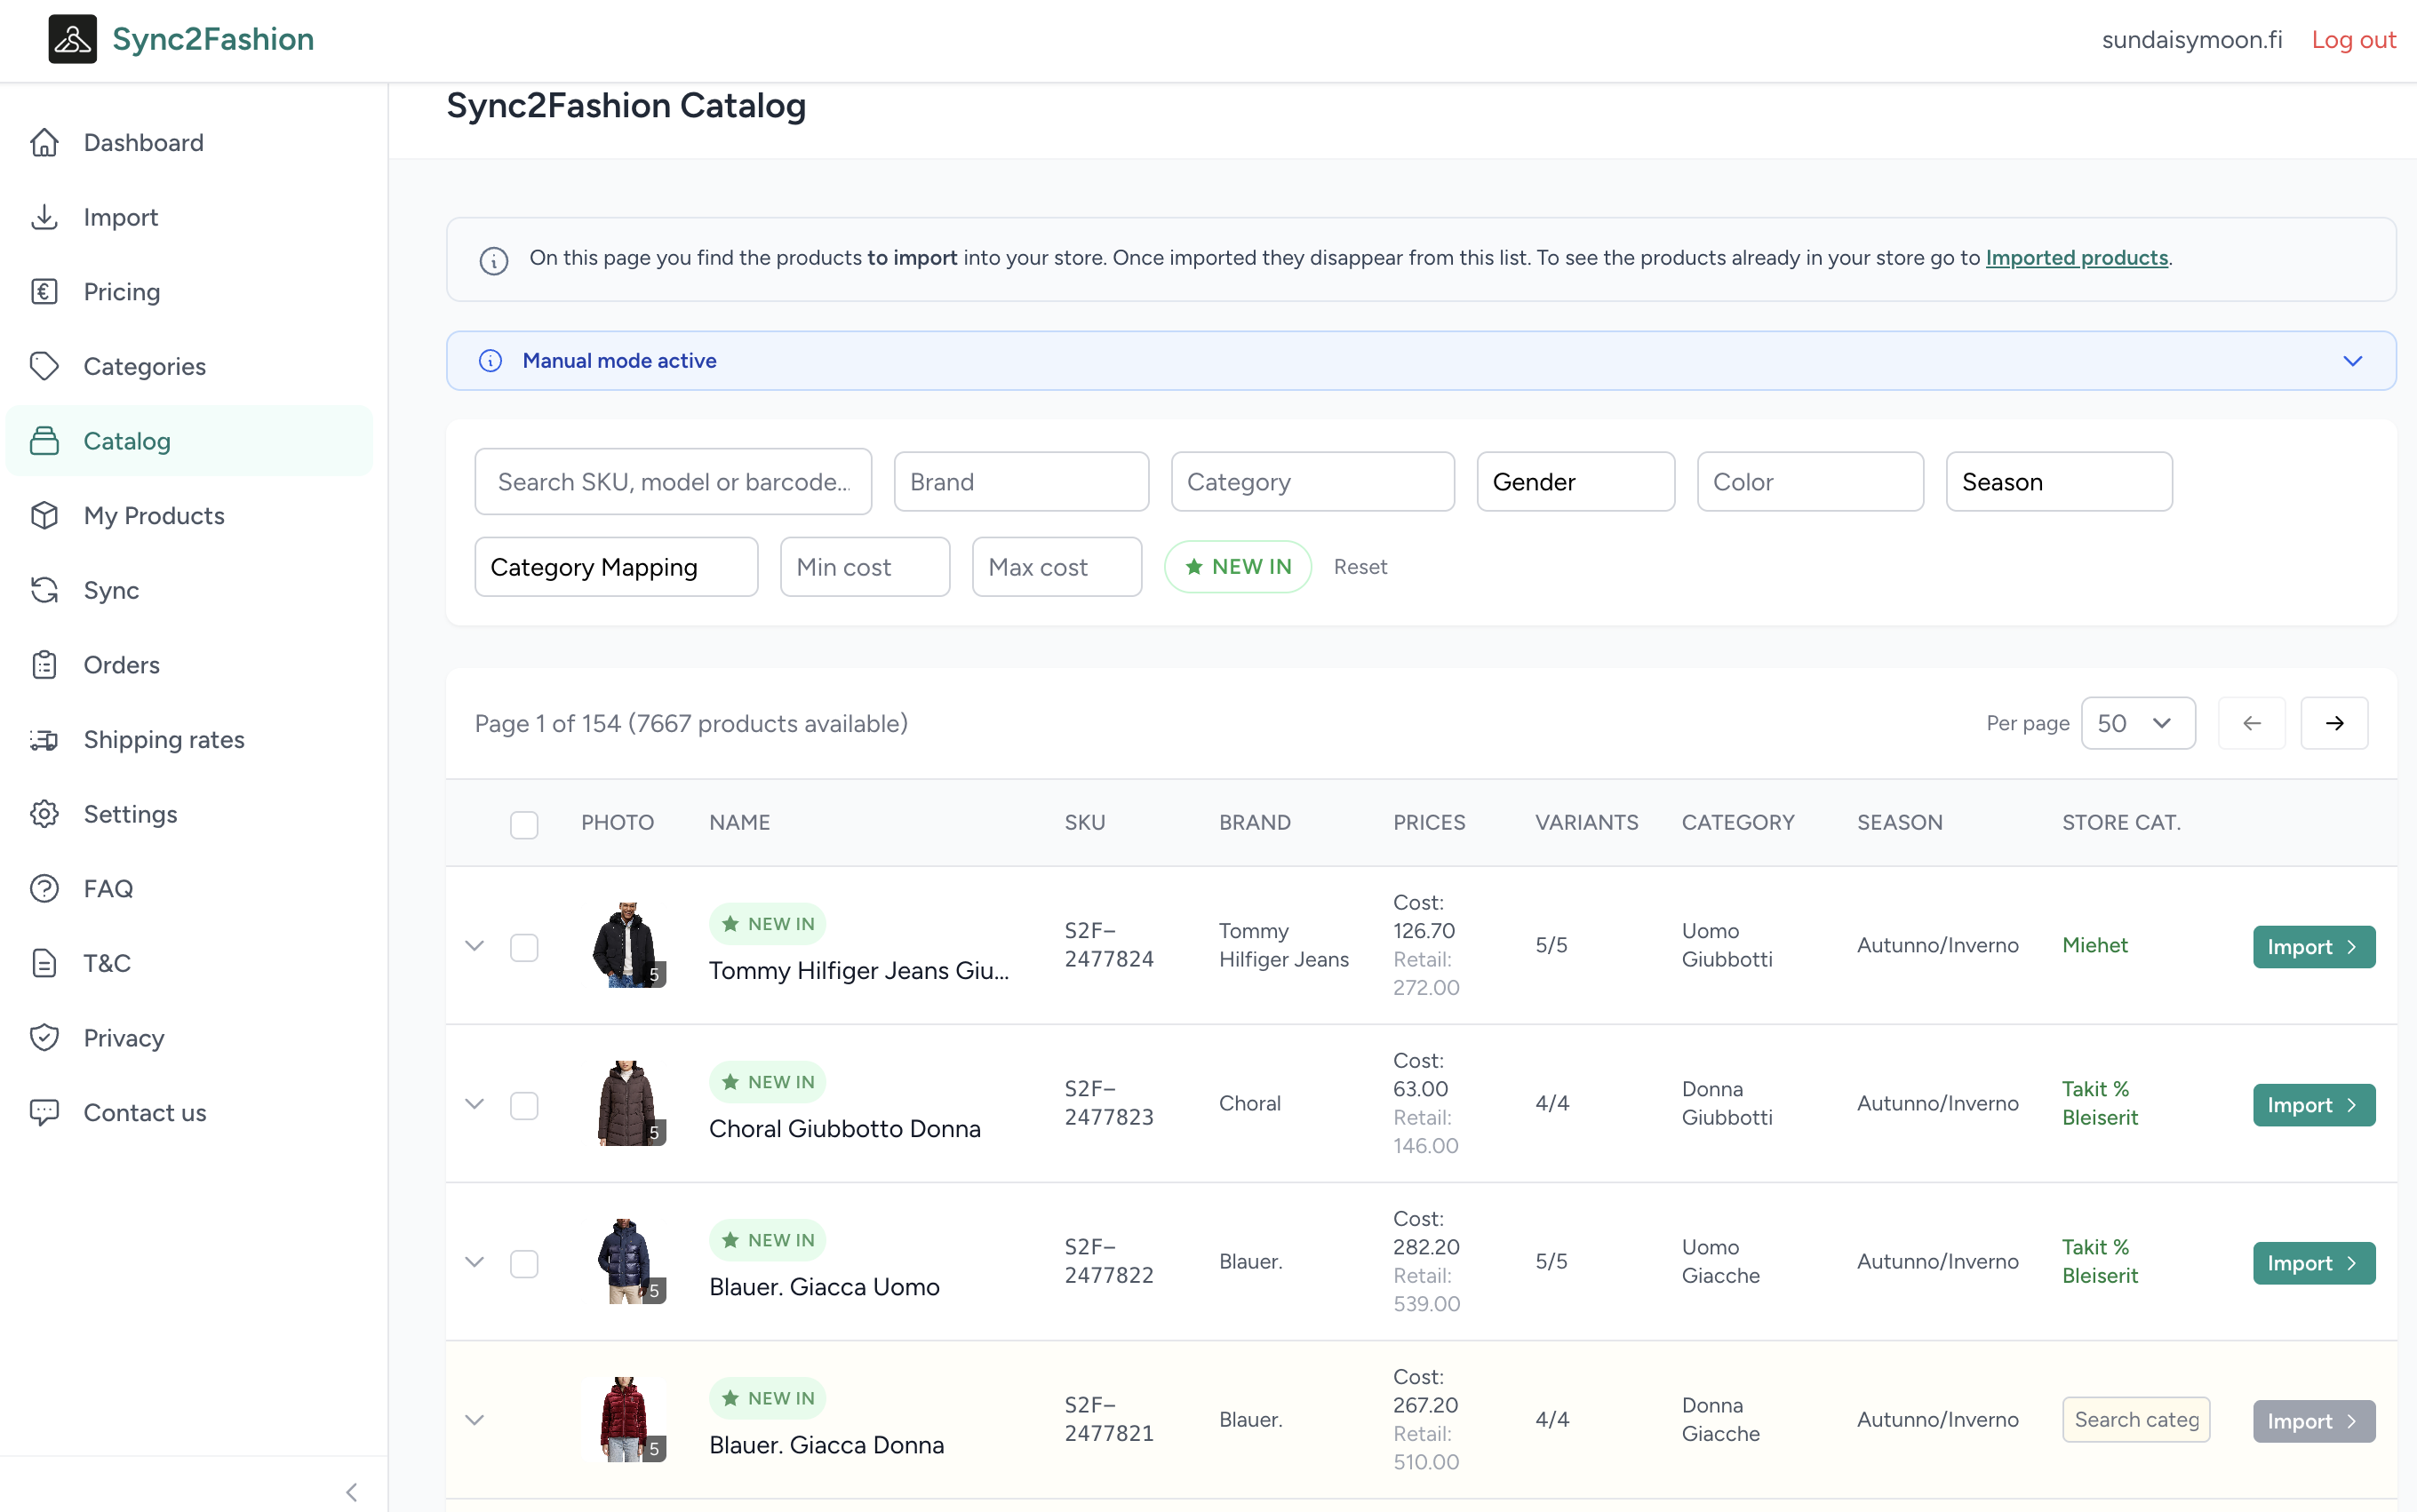Click the Min cost field
2417x1512 pixels.
865,567
